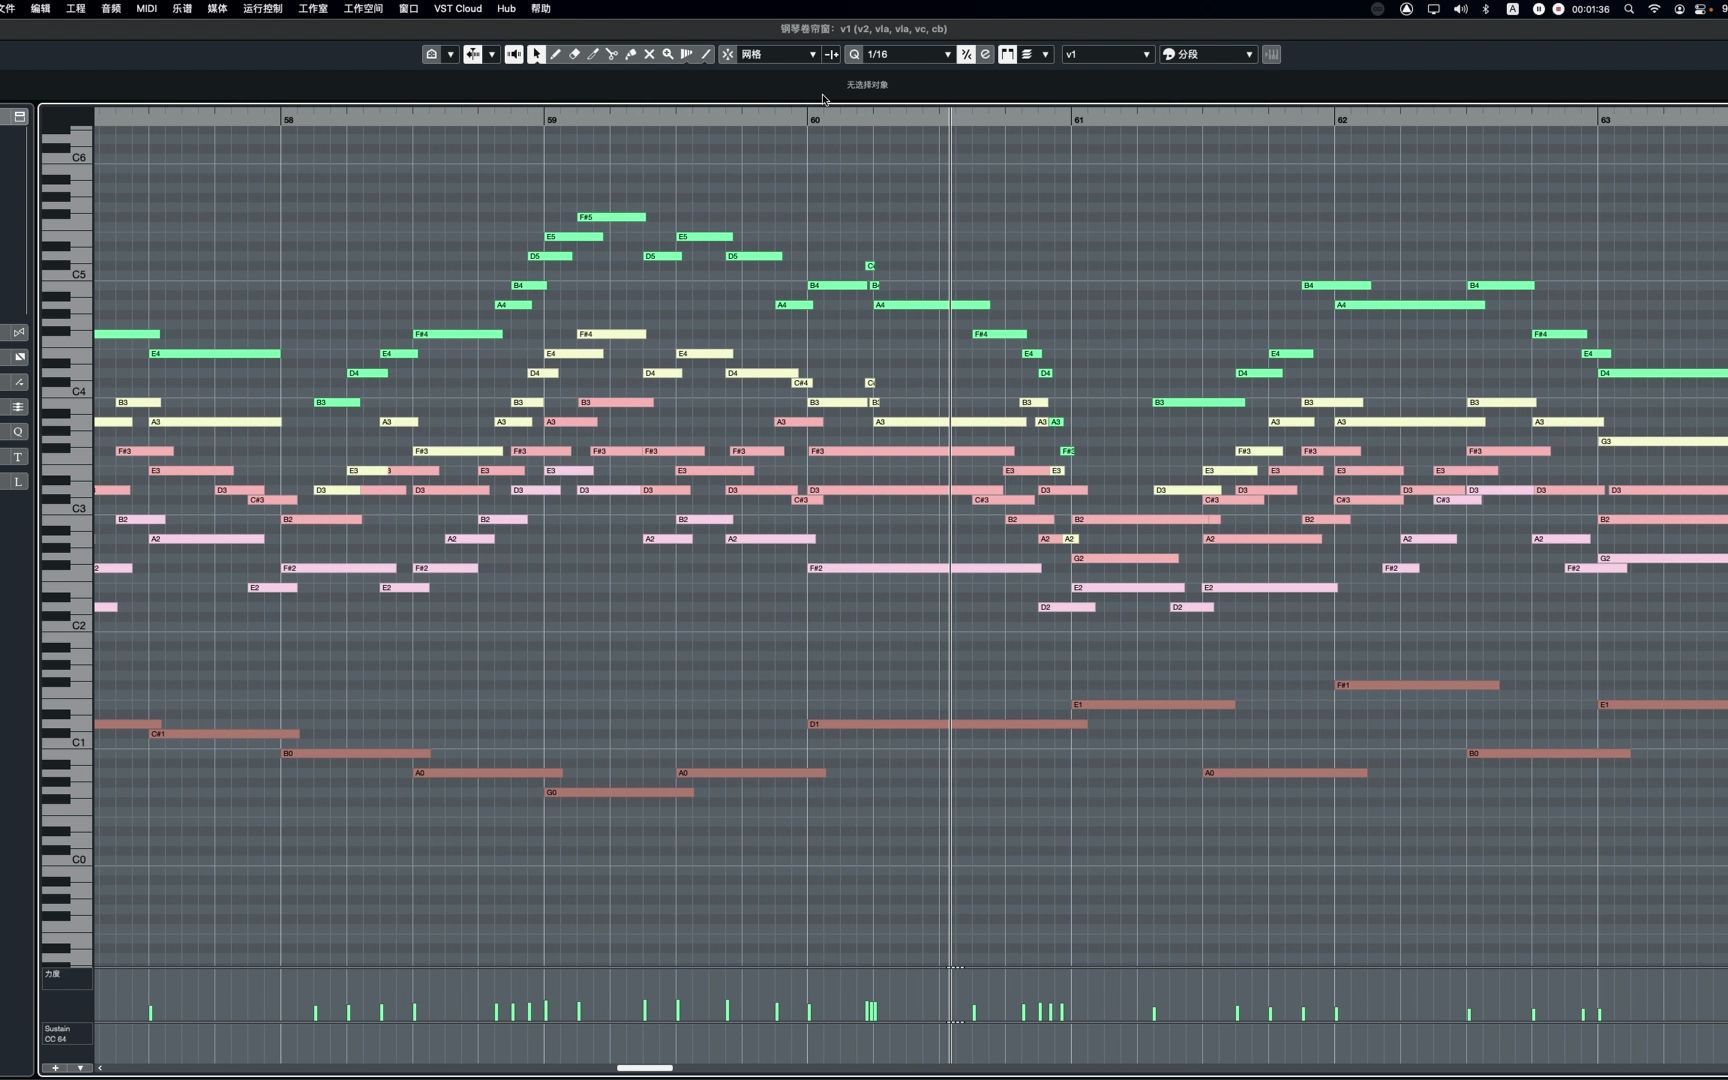Open the transpose arrow sidebar icon
The height and width of the screenshot is (1080, 1728).
click(18, 382)
